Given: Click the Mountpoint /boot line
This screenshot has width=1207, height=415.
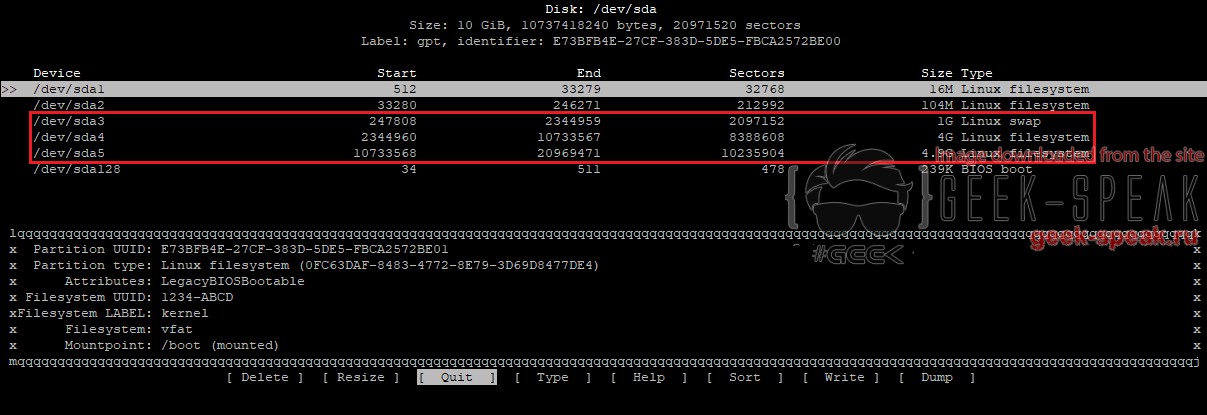Looking at the screenshot, I should (x=173, y=345).
